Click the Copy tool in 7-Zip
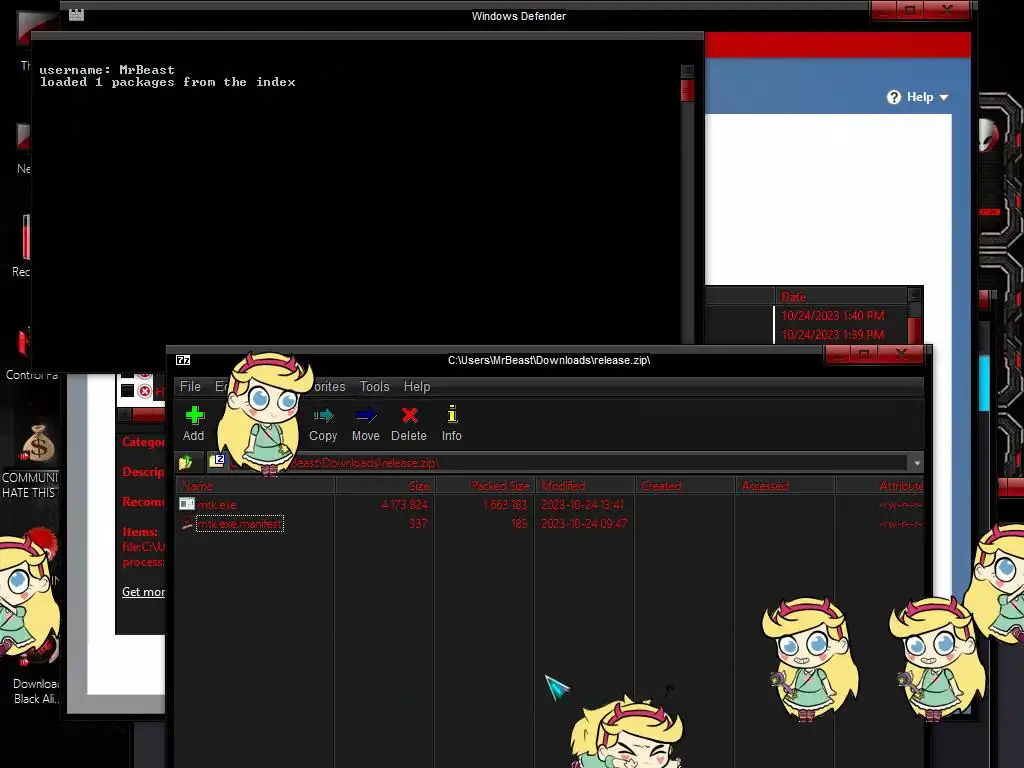 323,423
